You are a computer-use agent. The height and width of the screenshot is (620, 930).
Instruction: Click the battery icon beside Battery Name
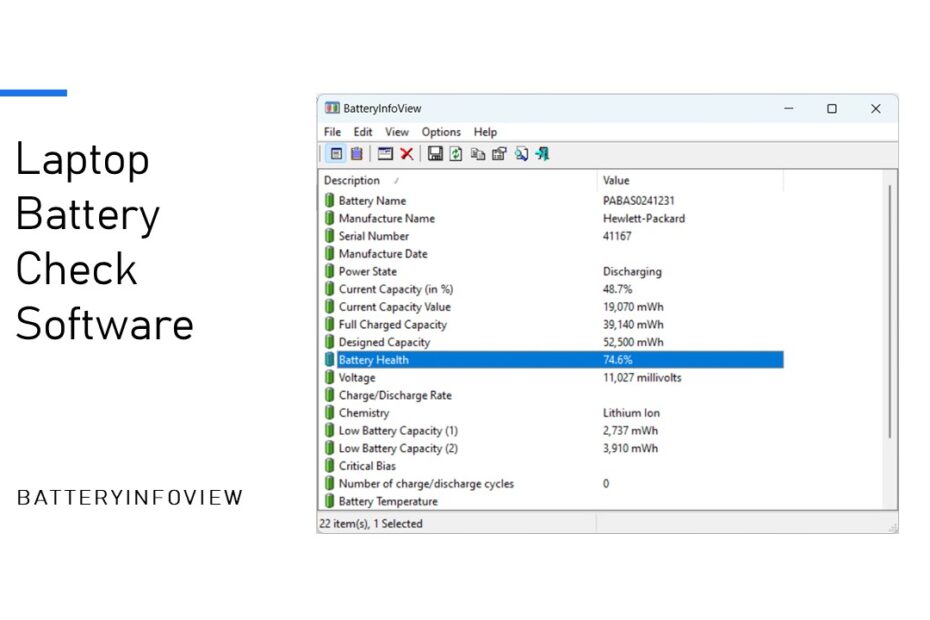329,201
